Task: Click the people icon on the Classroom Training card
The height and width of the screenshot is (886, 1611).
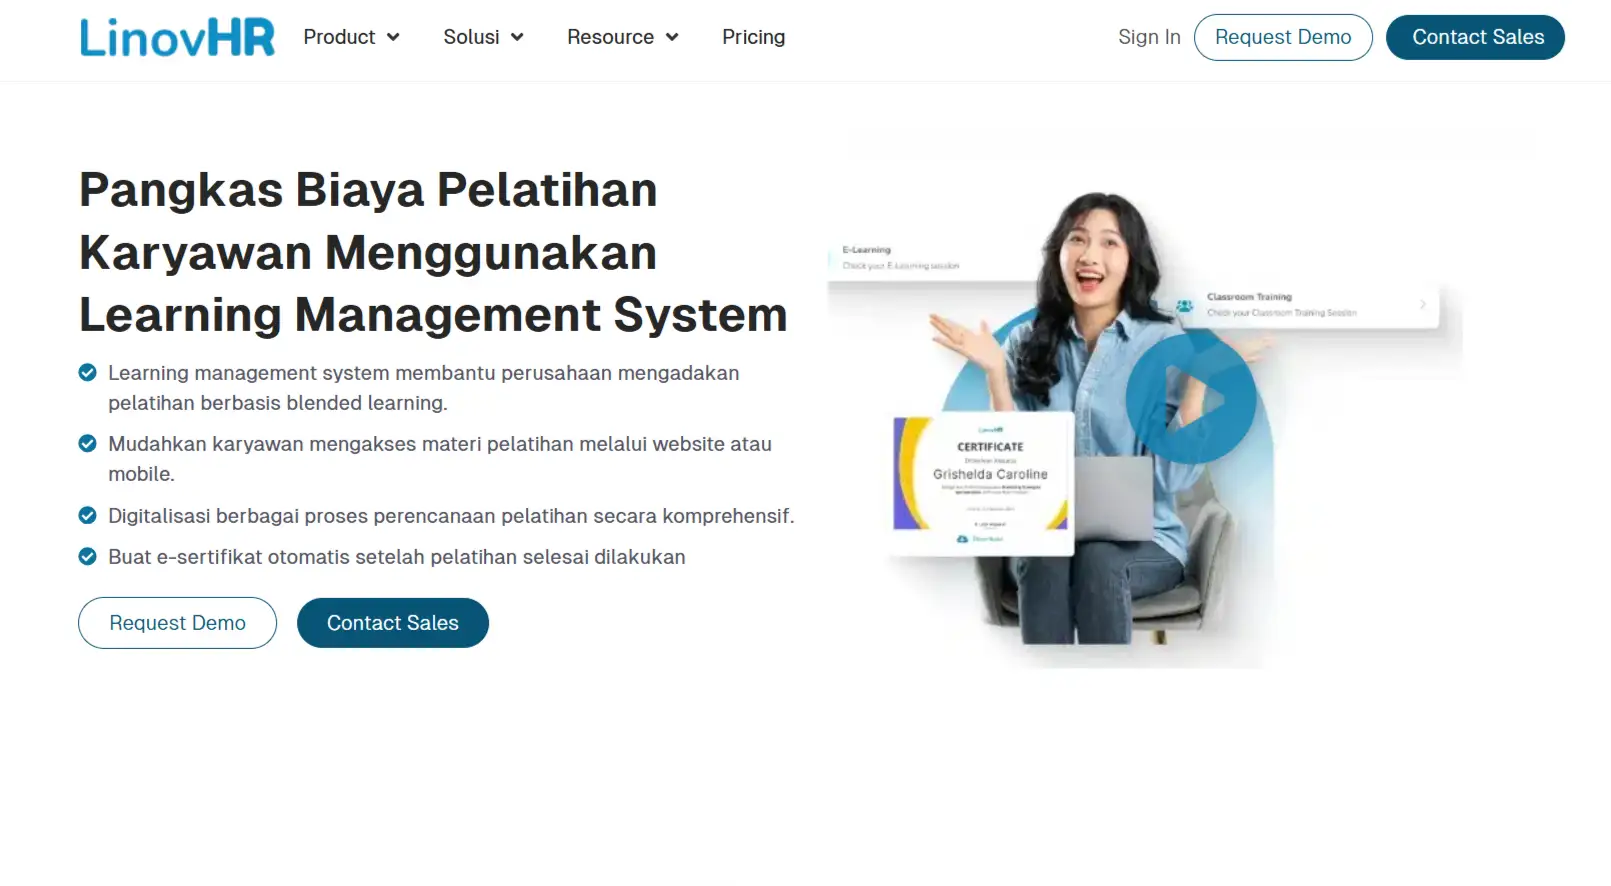Action: click(x=1185, y=305)
